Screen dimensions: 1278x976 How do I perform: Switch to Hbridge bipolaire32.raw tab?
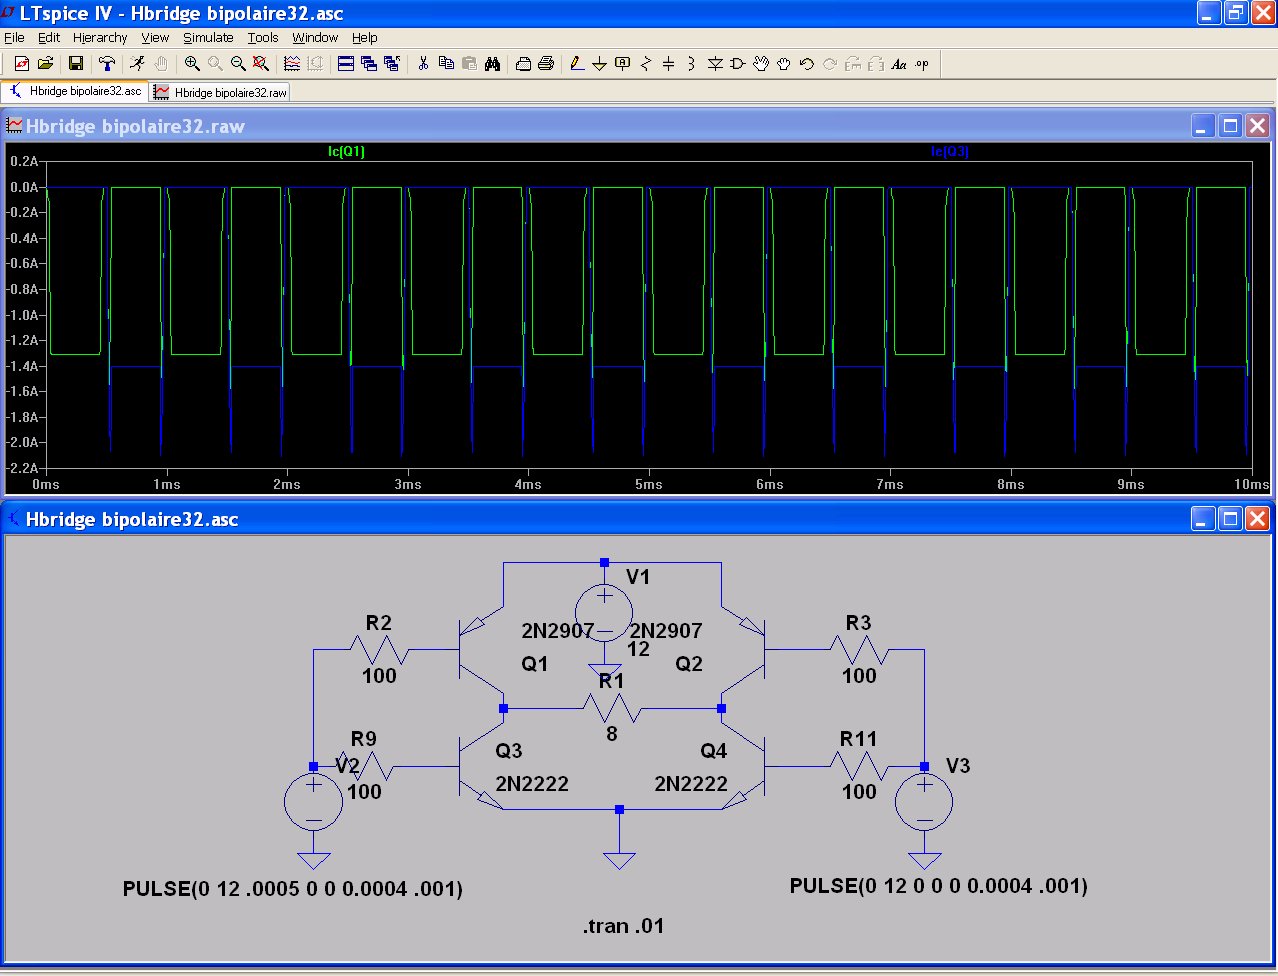coord(221,92)
